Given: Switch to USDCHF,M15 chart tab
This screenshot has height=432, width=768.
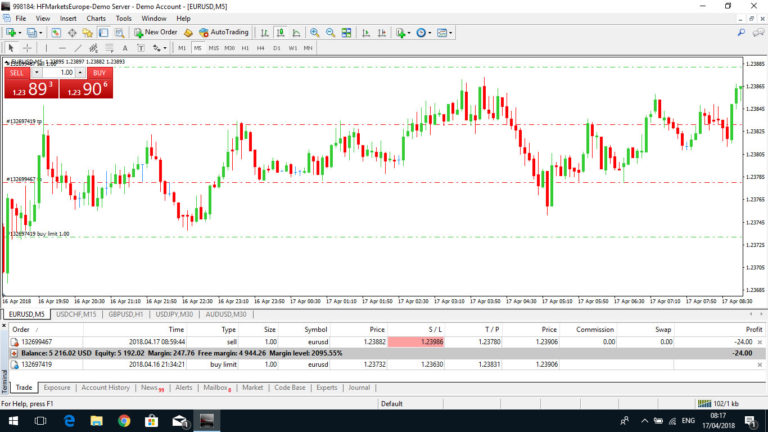Looking at the screenshot, I should coord(76,314).
